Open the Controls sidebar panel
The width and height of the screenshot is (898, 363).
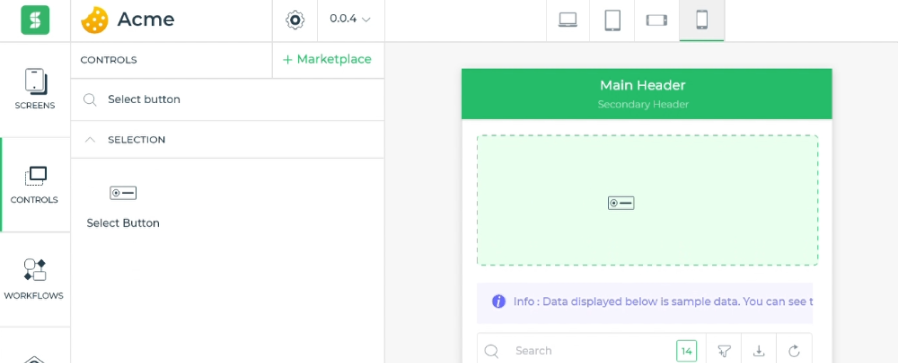(x=35, y=184)
